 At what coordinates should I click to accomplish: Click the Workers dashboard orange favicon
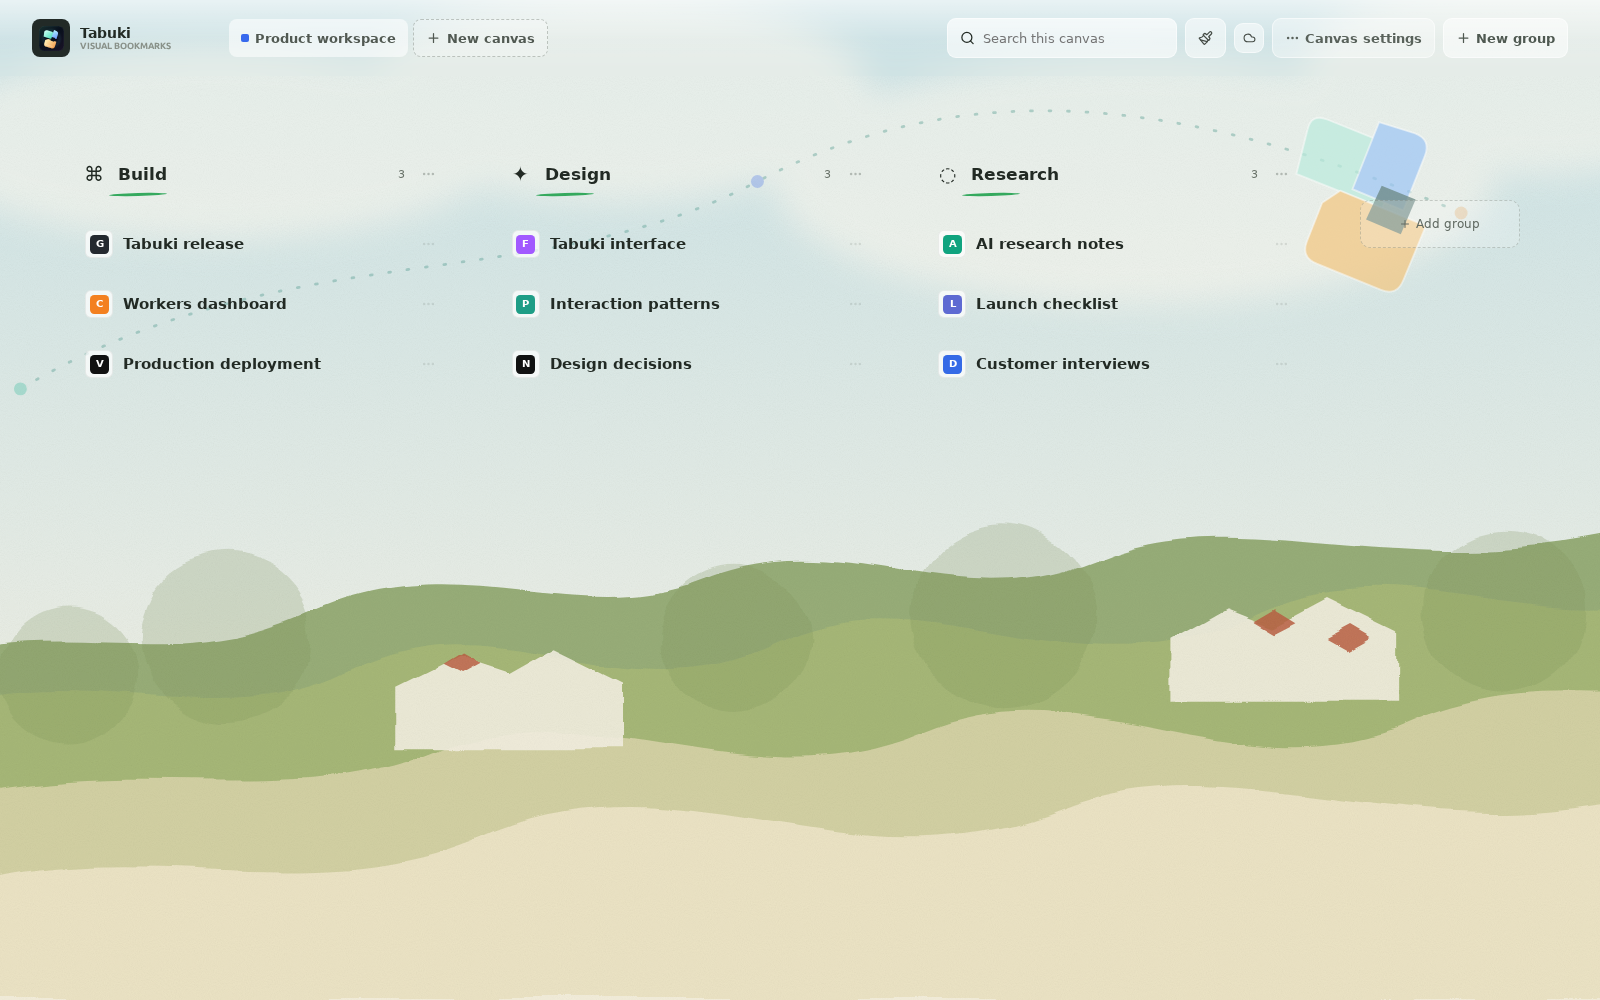(100, 304)
